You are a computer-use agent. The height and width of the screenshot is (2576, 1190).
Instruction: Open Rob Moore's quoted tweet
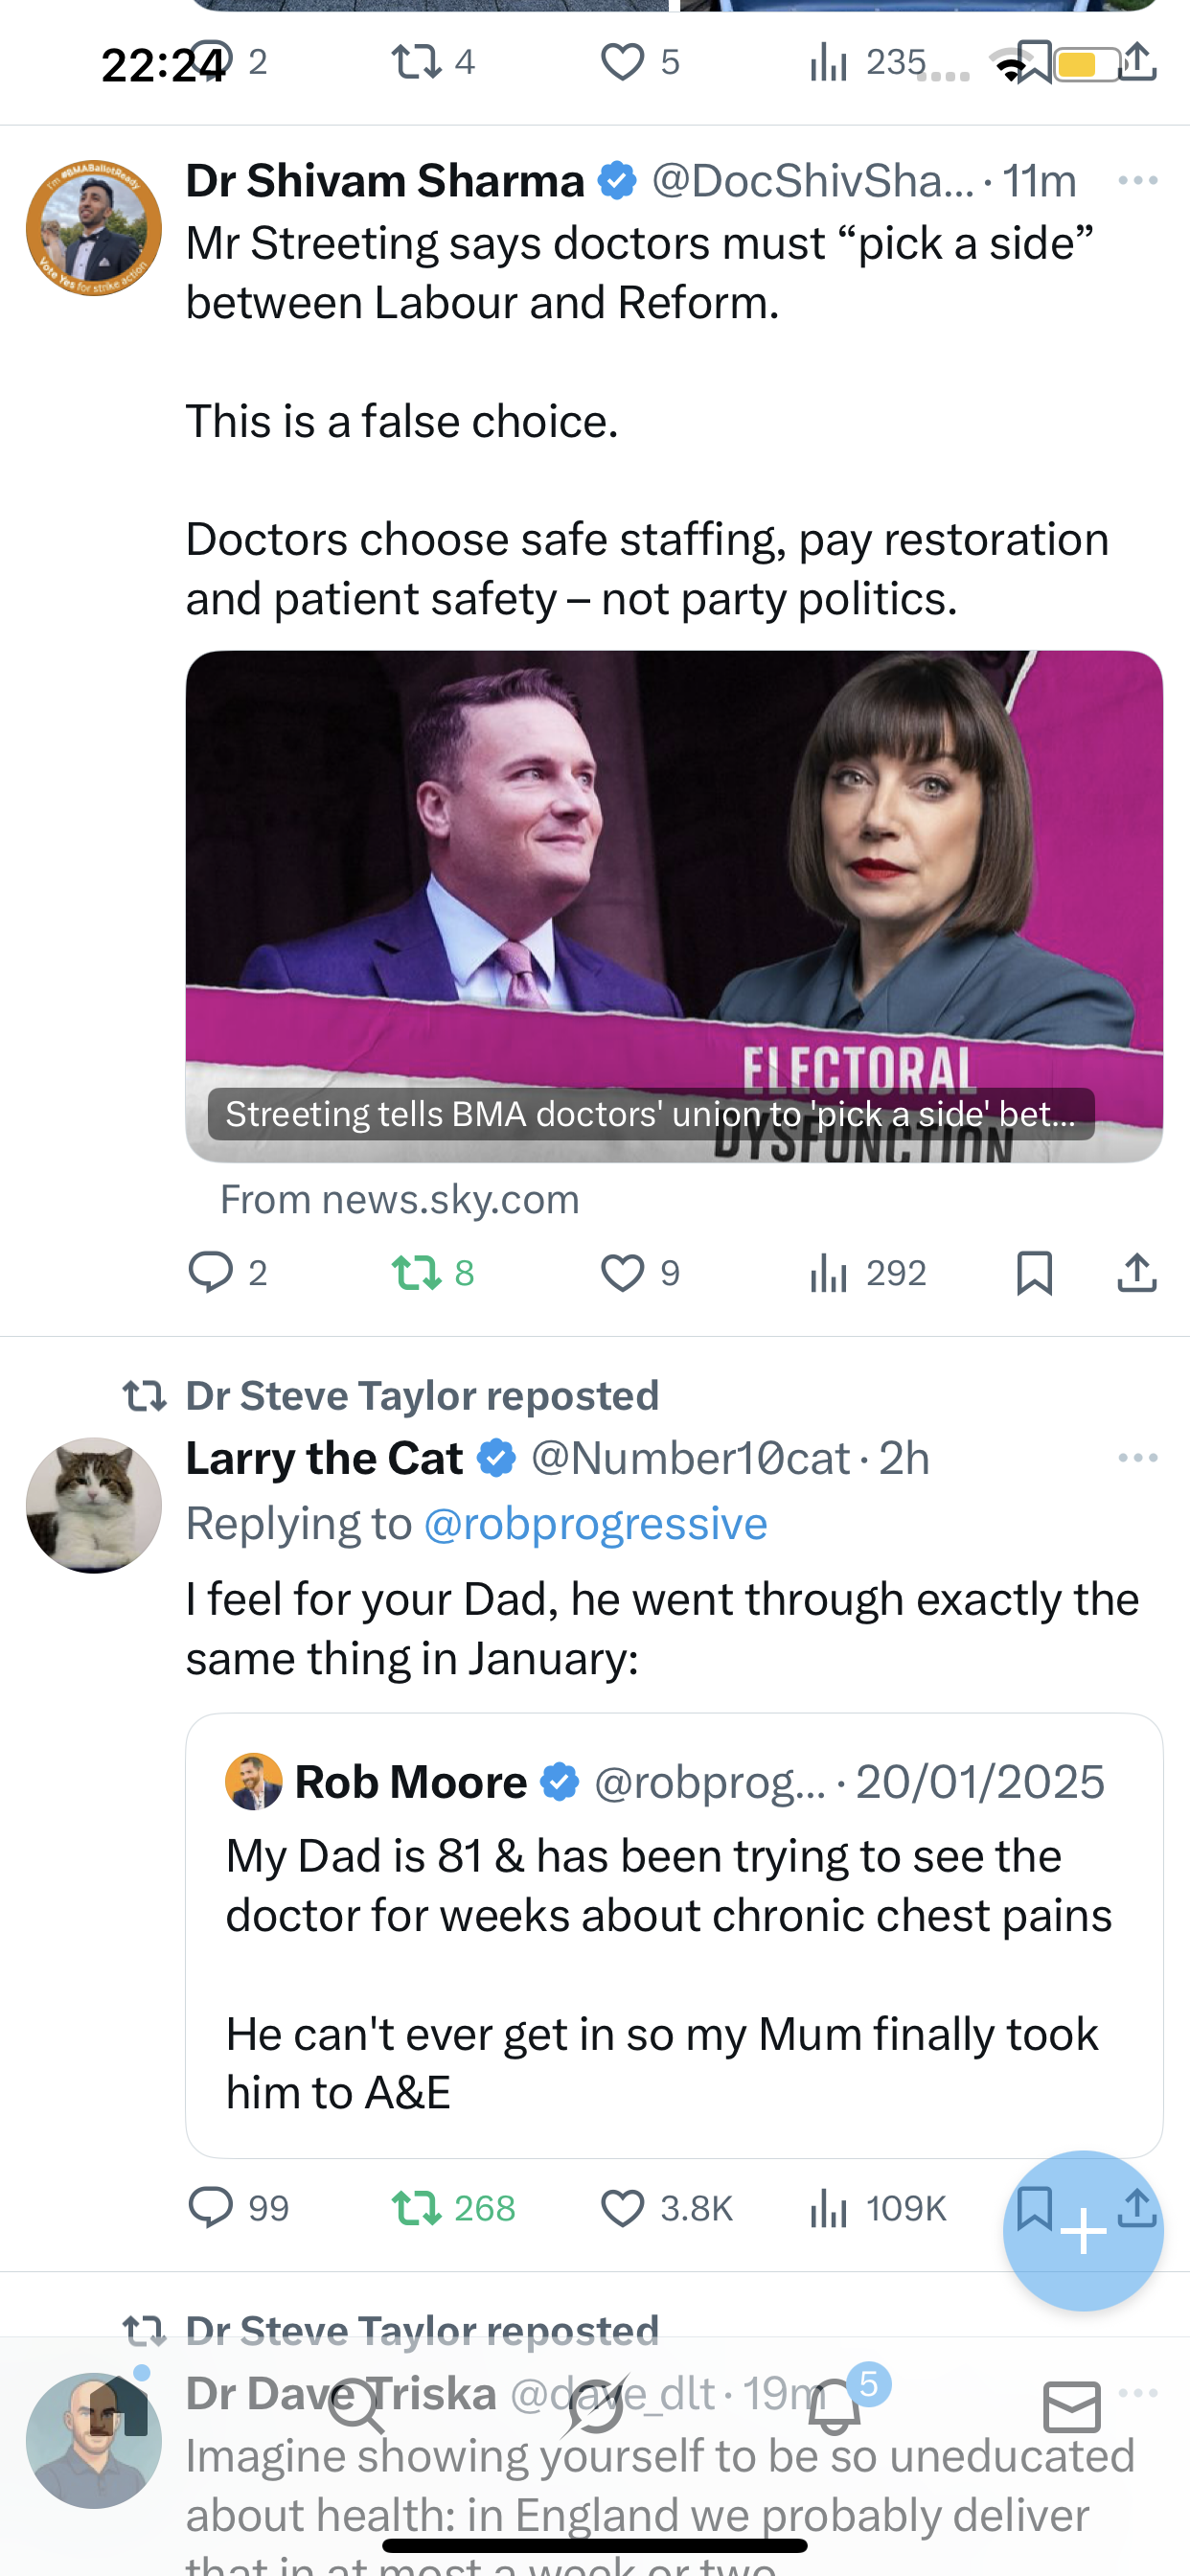pos(674,1935)
